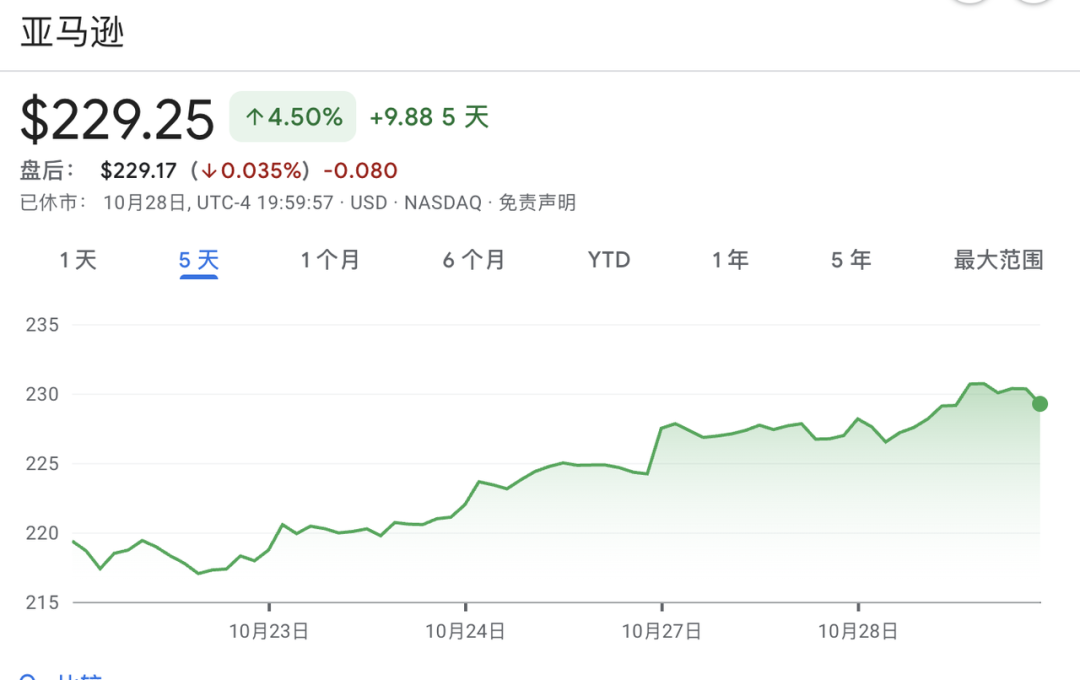The image size is (1080, 680).
Task: Switch to the 1天 range tab
Action: point(78,261)
